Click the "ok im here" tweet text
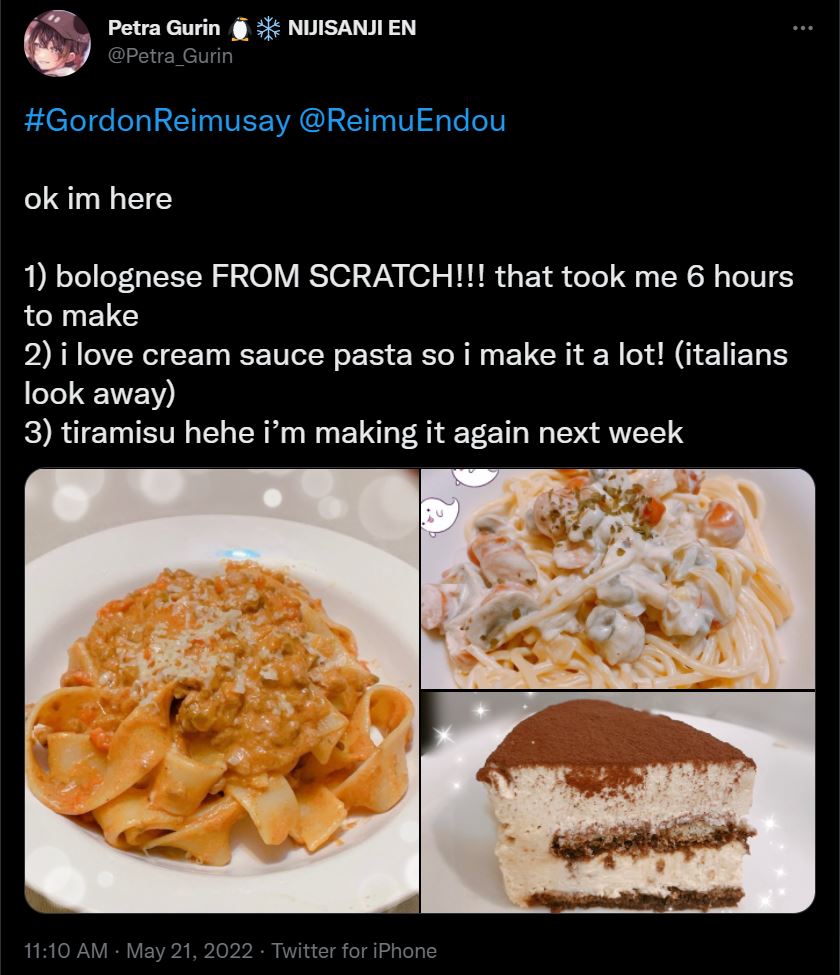 (98, 199)
